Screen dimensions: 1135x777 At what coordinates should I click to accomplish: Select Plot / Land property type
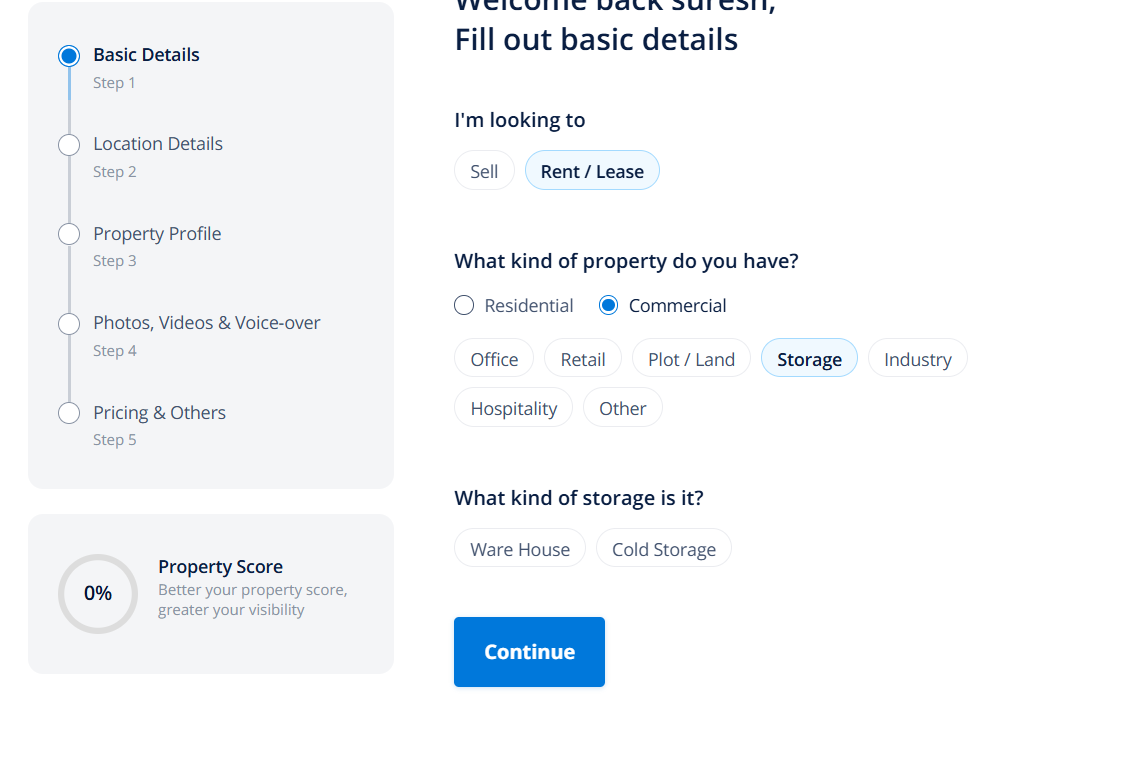point(691,359)
